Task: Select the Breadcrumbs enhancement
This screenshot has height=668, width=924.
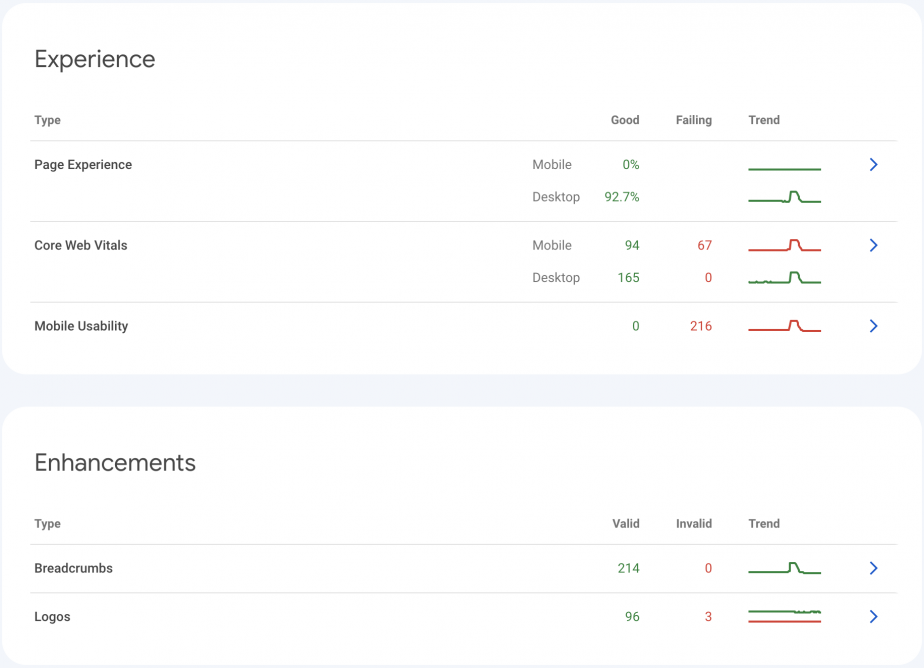Action: 74,568
